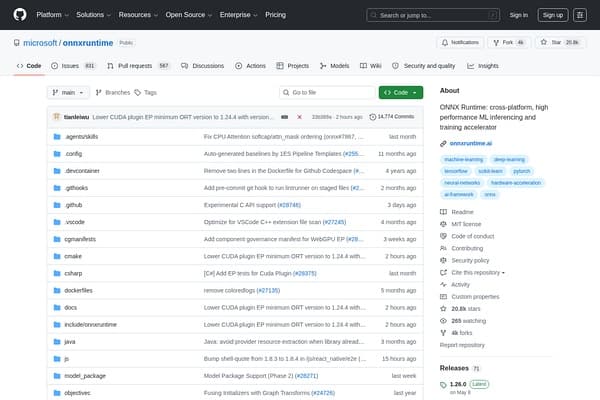This screenshot has height=400, width=600.
Task: Switch to the Wiki tab
Action: [x=371, y=66]
